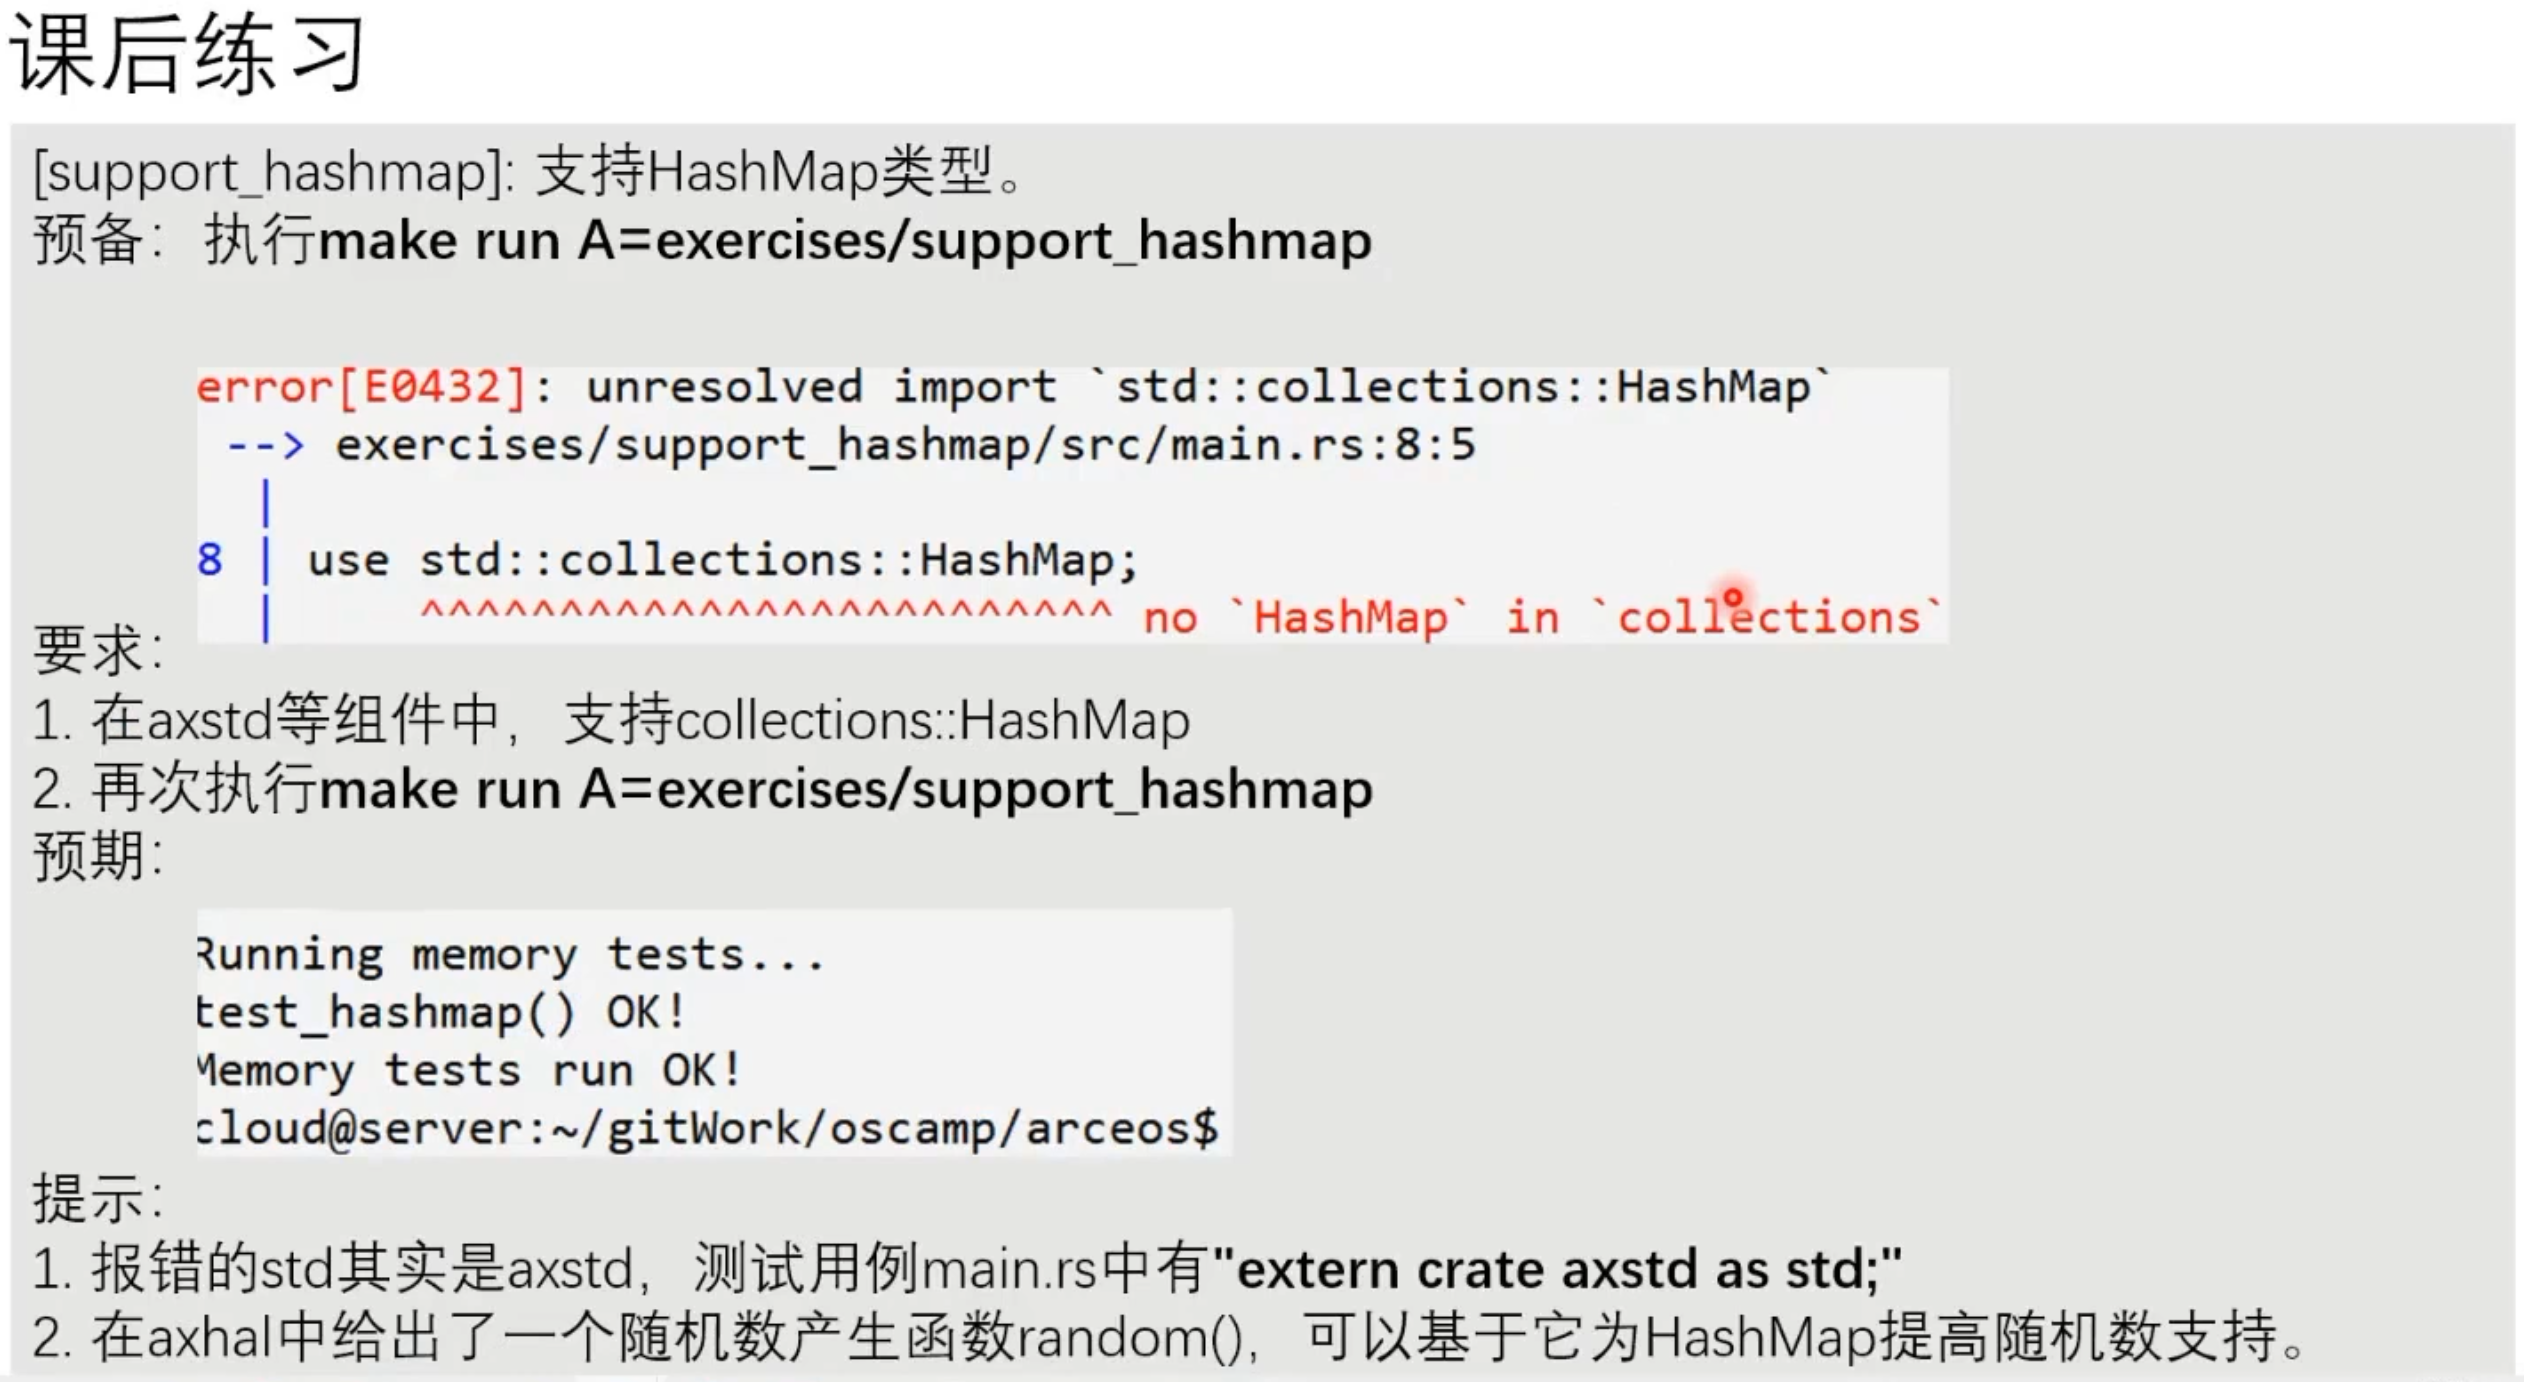2524x1382 pixels.
Task: Click the 'Memory tests run OK!' line
Action: coord(470,1070)
